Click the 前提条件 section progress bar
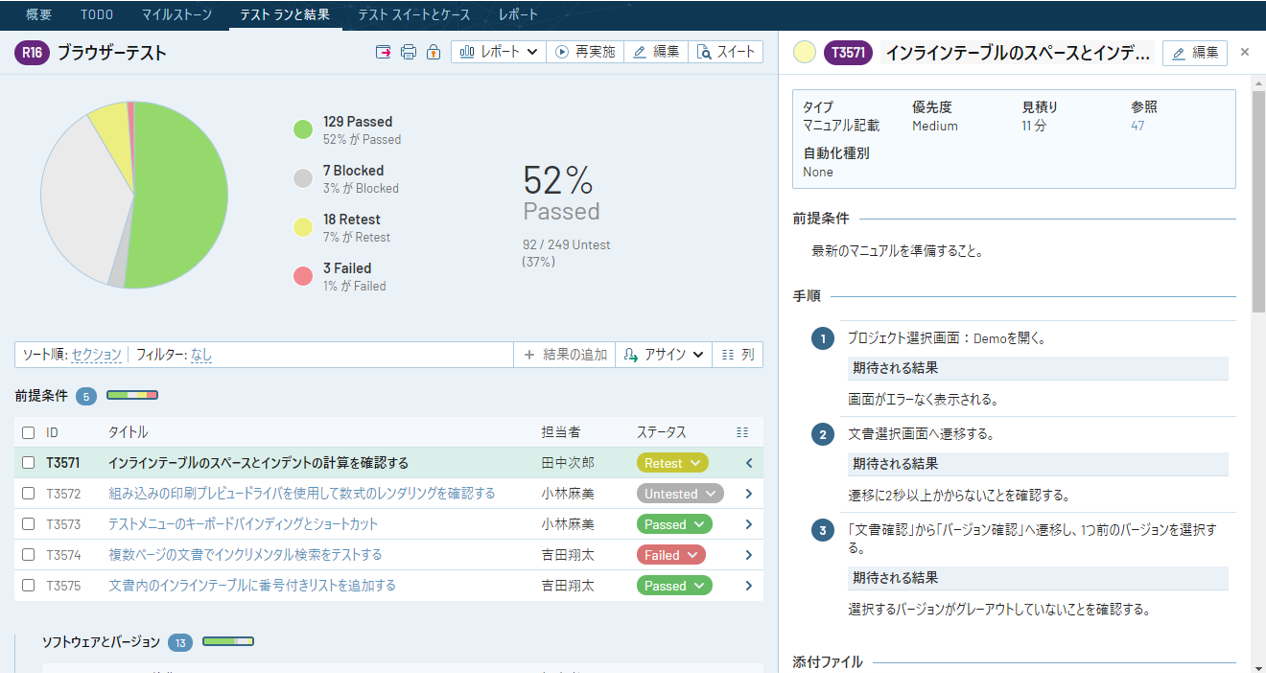 132,396
